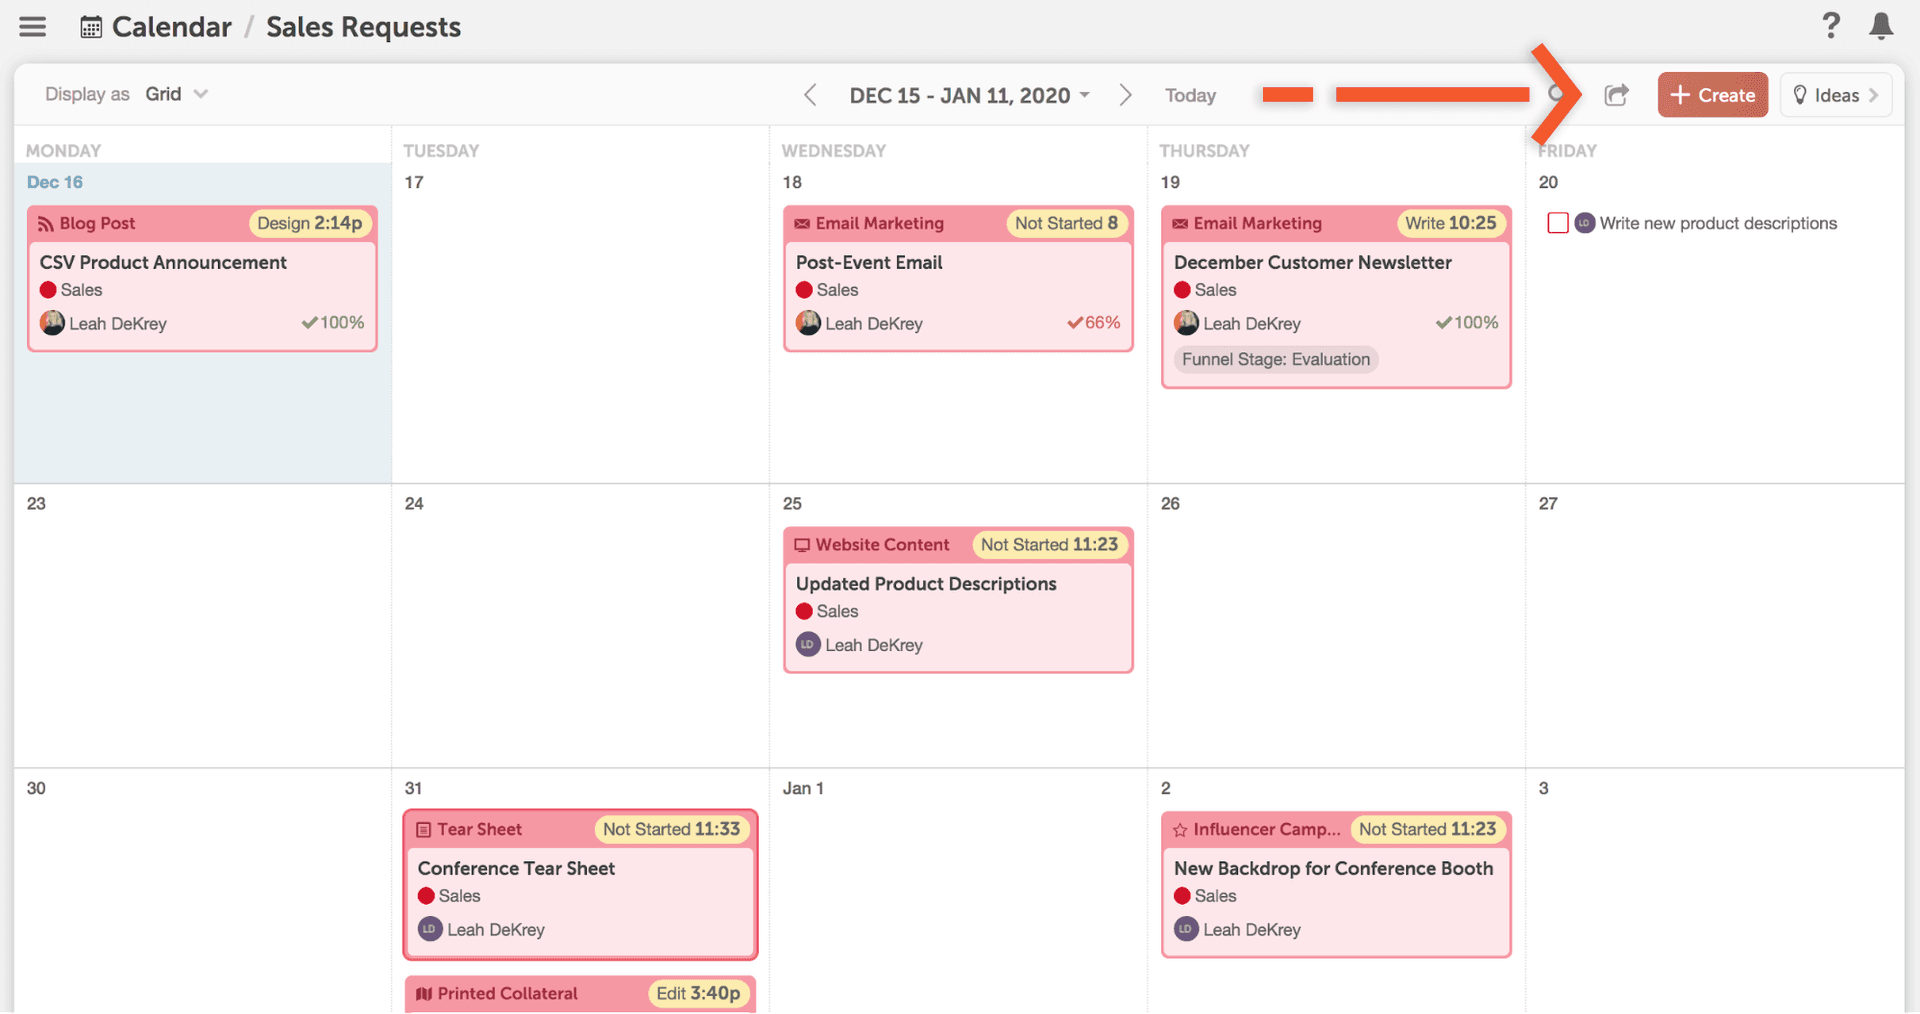Click the lightbulb icon in Ideas
Screen dimensions: 1920x1014
pos(1800,95)
